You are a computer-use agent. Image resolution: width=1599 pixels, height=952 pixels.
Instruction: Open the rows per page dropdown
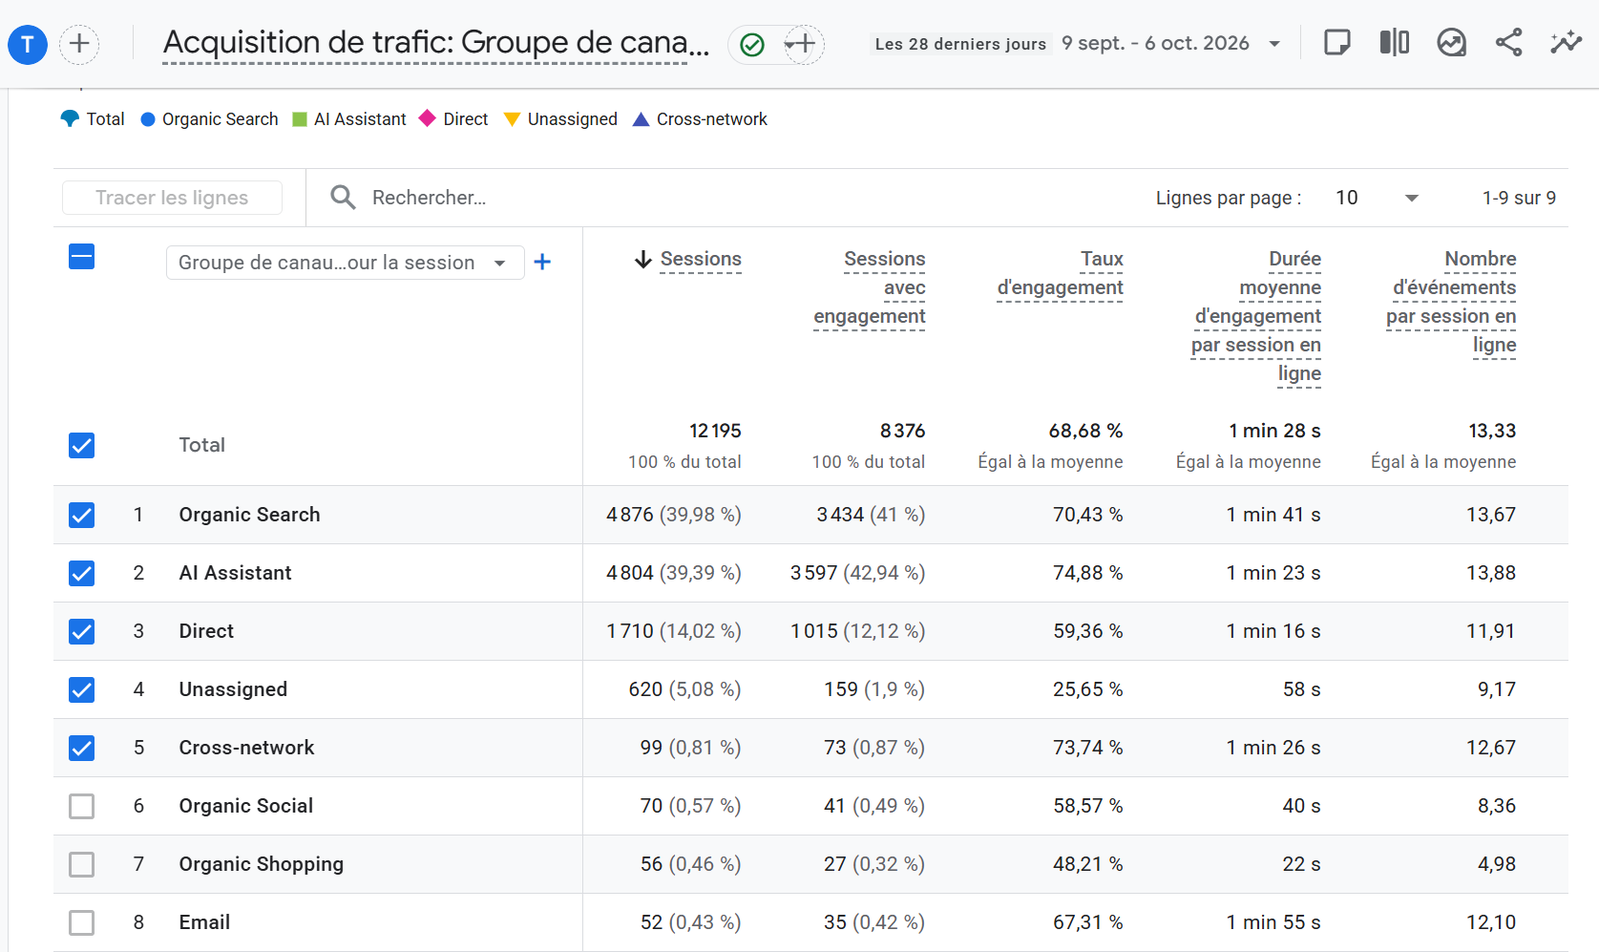pyautogui.click(x=1377, y=198)
